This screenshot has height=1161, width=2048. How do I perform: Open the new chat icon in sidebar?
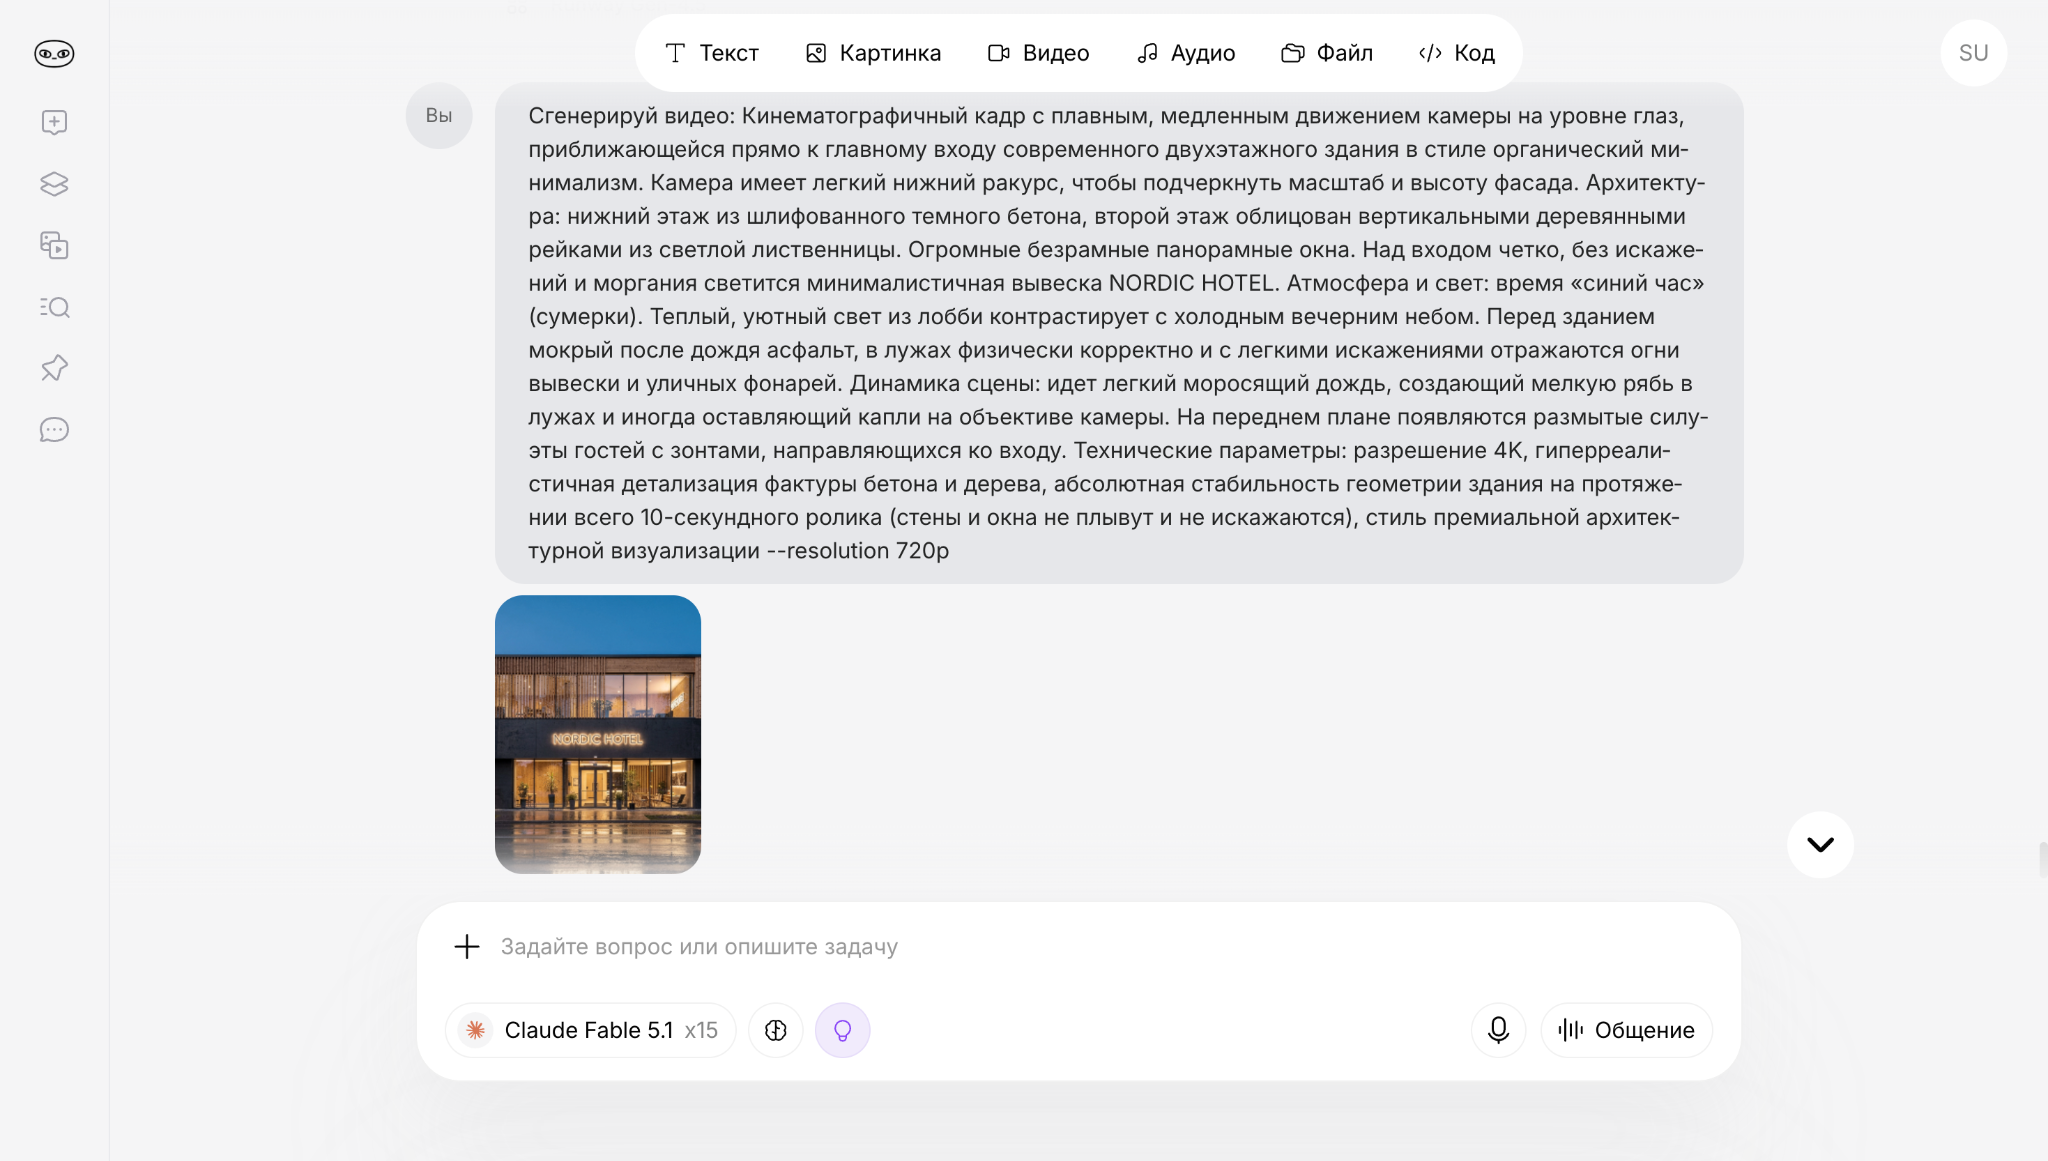click(x=54, y=122)
